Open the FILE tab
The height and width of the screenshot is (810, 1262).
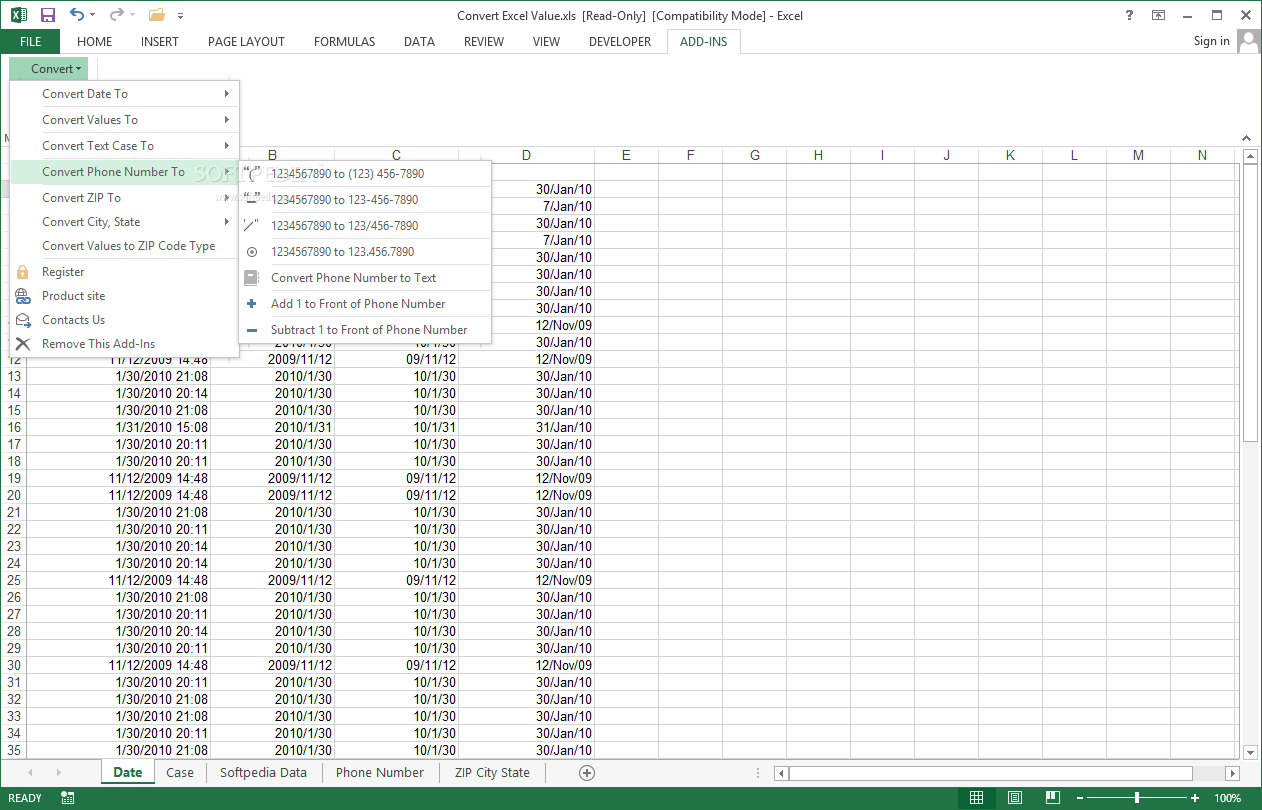(30, 41)
